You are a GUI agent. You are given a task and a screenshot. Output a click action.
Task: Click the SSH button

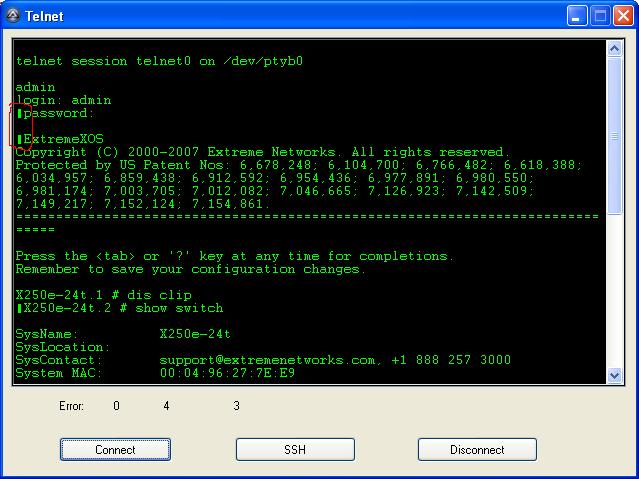click(295, 450)
